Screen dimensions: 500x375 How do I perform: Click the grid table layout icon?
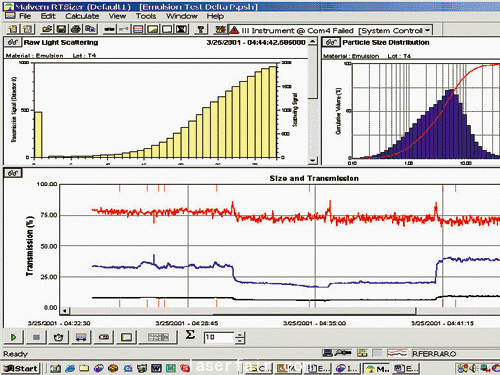pyautogui.click(x=158, y=337)
